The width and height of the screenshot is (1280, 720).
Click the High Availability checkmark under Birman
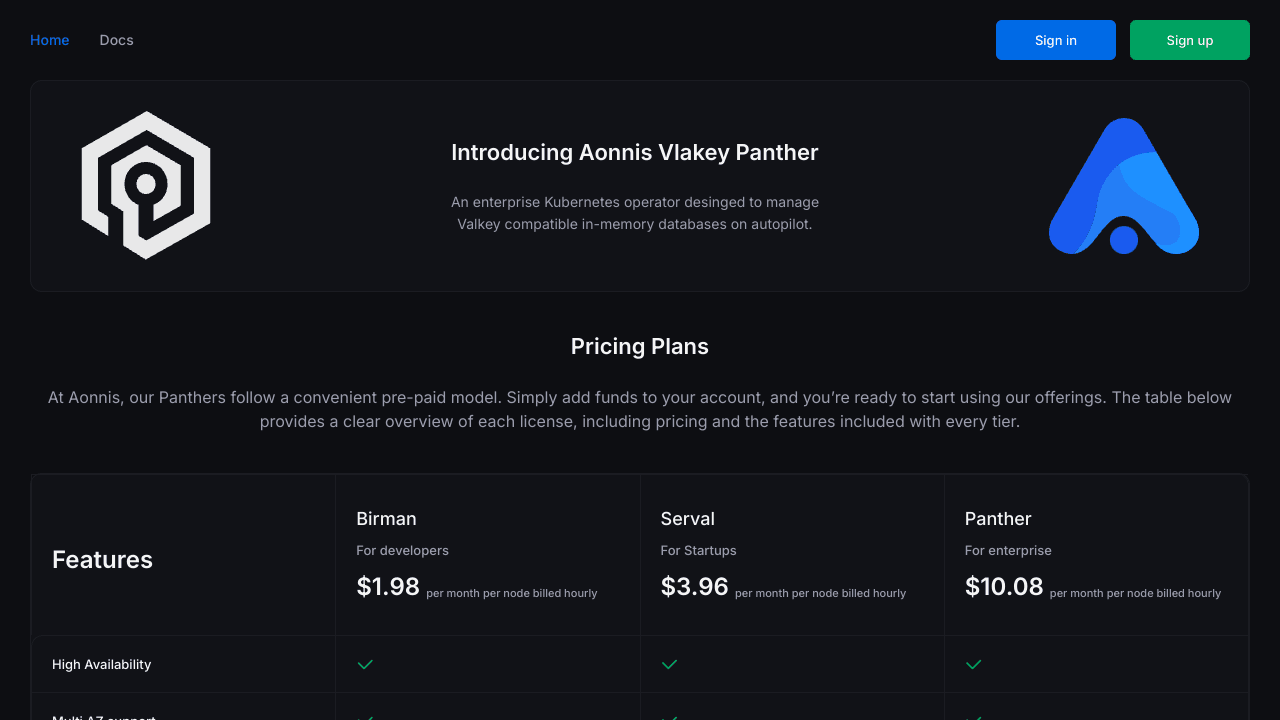(365, 664)
